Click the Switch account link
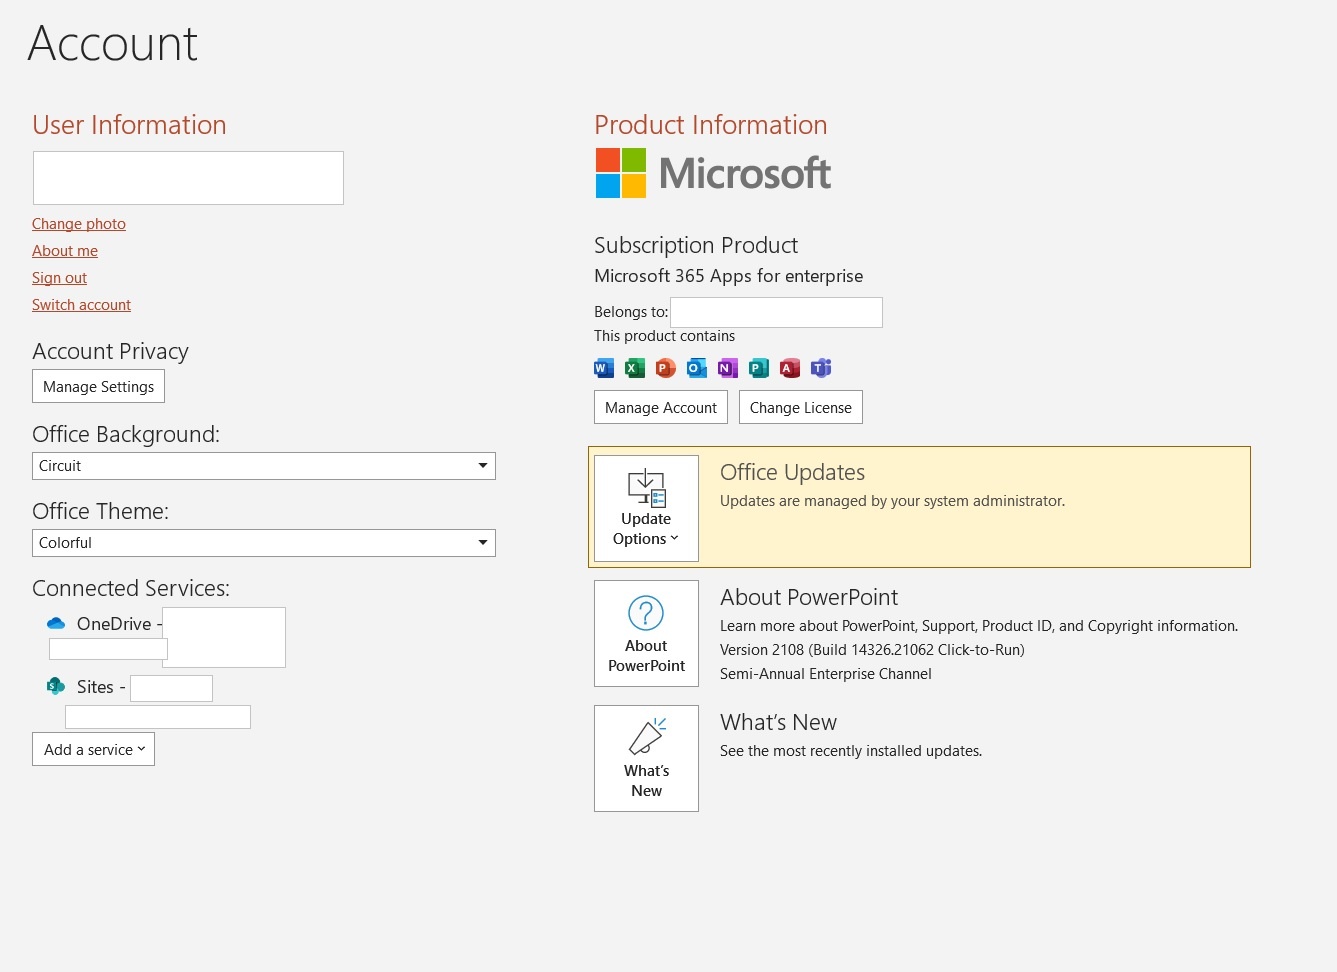The height and width of the screenshot is (972, 1337). click(x=81, y=305)
